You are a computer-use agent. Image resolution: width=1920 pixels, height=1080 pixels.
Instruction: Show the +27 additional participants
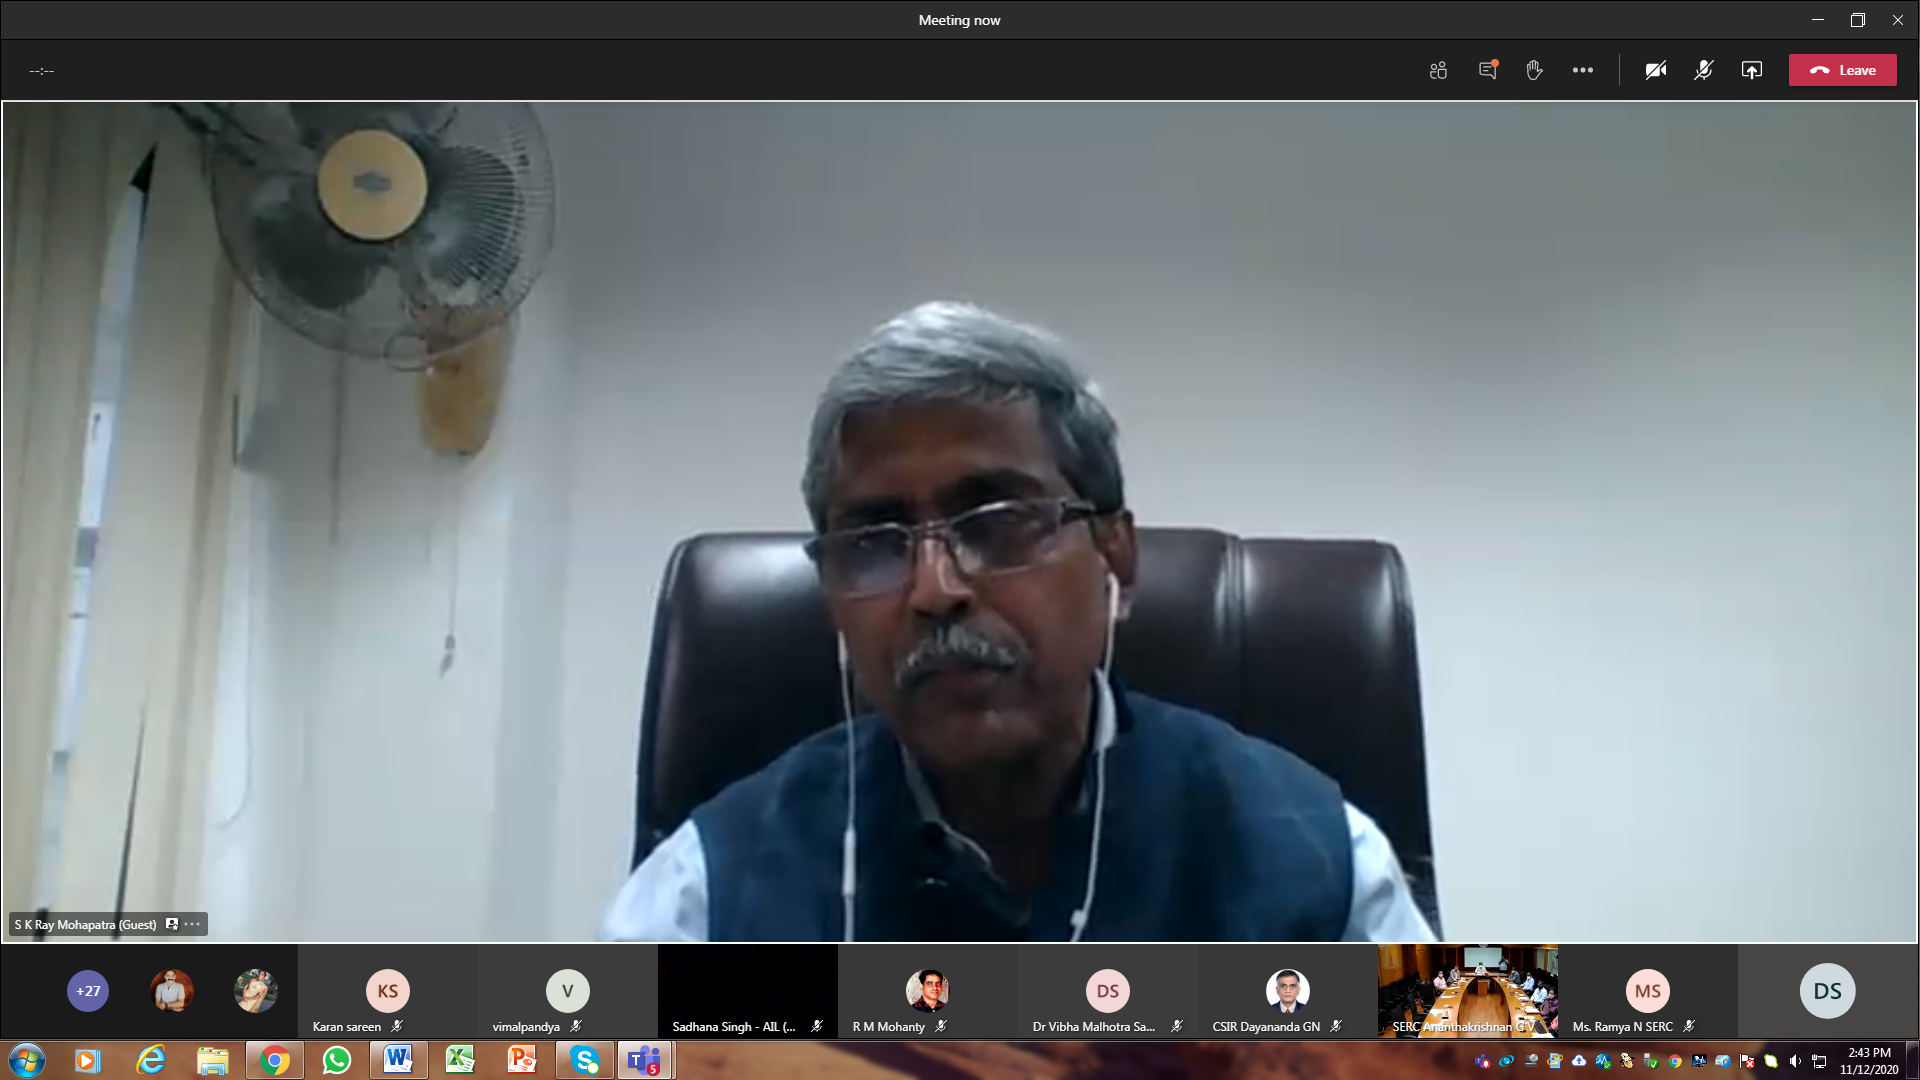pyautogui.click(x=88, y=991)
